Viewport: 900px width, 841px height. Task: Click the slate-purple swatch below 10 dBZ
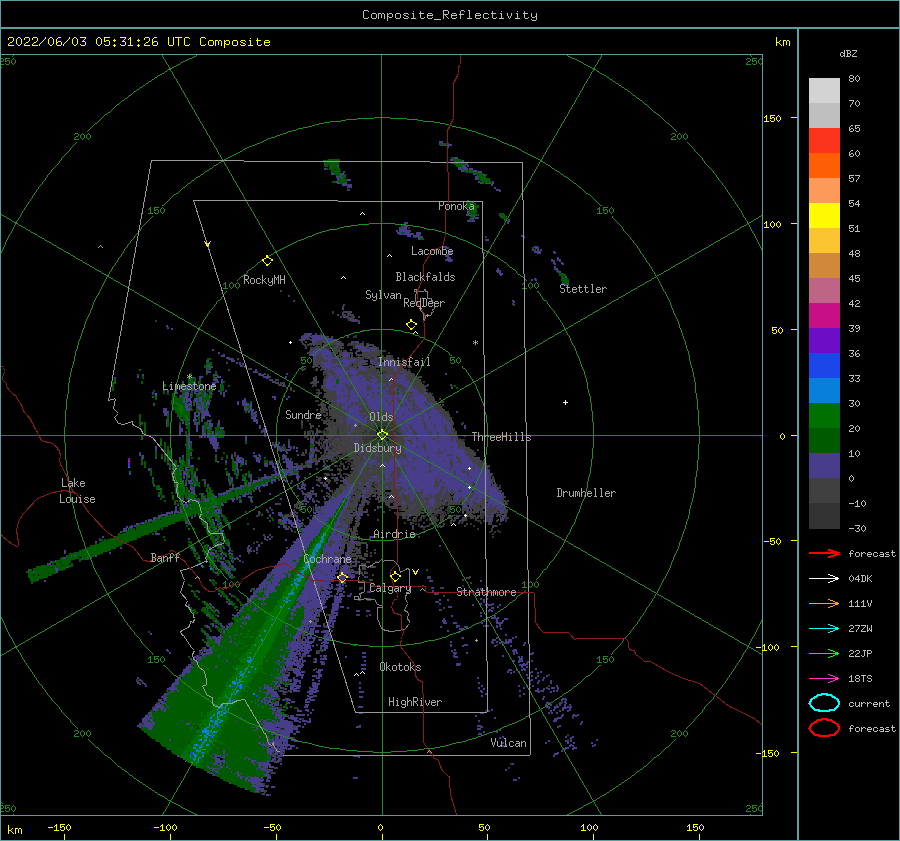click(x=824, y=466)
